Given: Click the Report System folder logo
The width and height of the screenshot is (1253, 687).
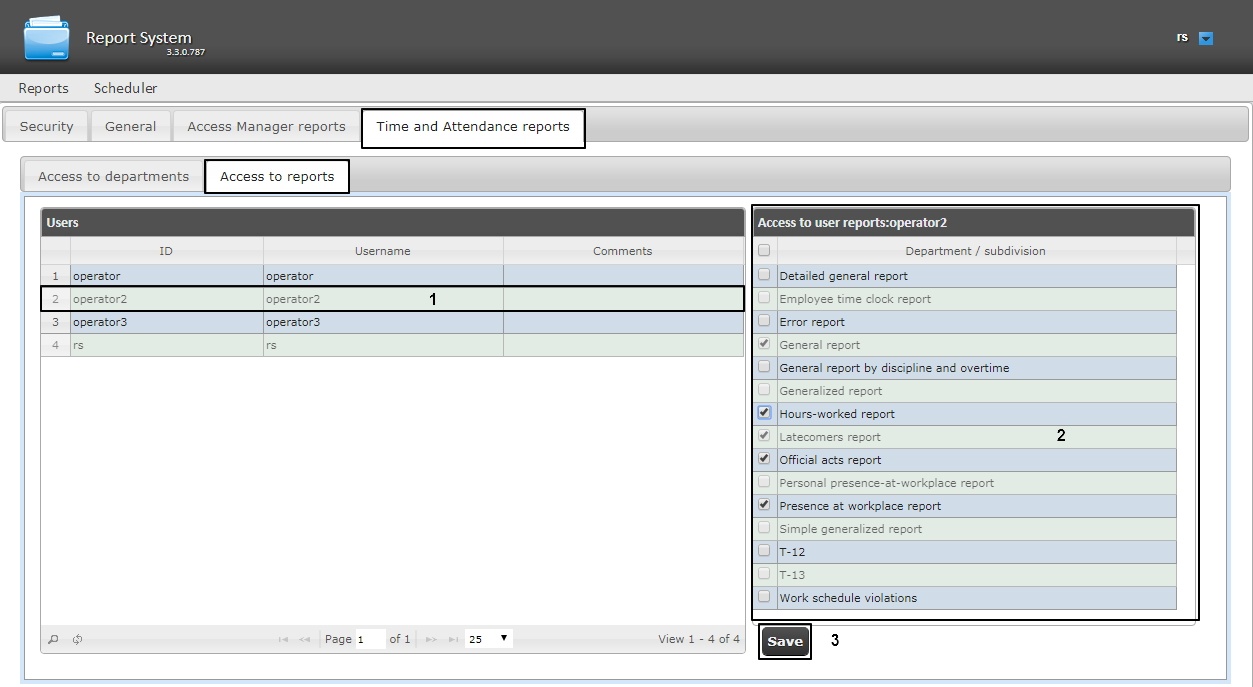Looking at the screenshot, I should point(47,38).
